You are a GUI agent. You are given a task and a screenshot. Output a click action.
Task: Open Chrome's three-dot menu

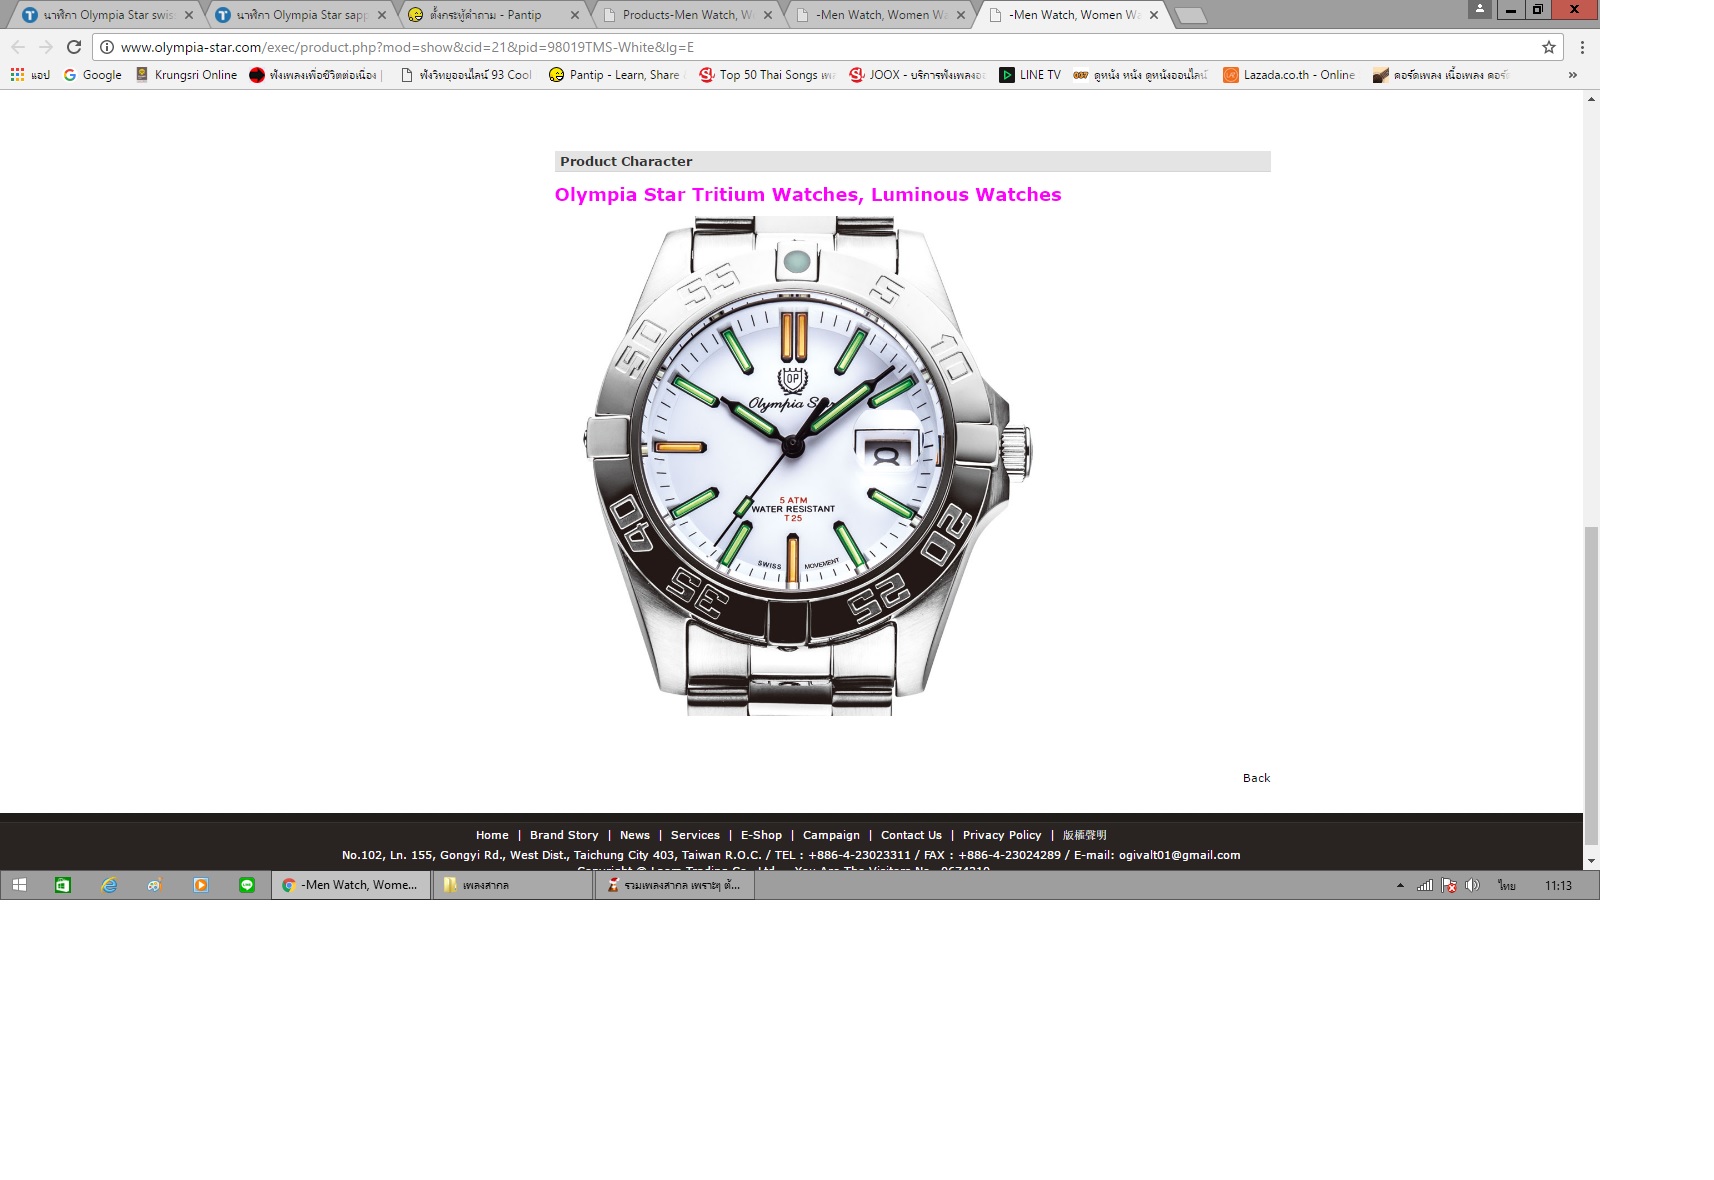[x=1582, y=47]
